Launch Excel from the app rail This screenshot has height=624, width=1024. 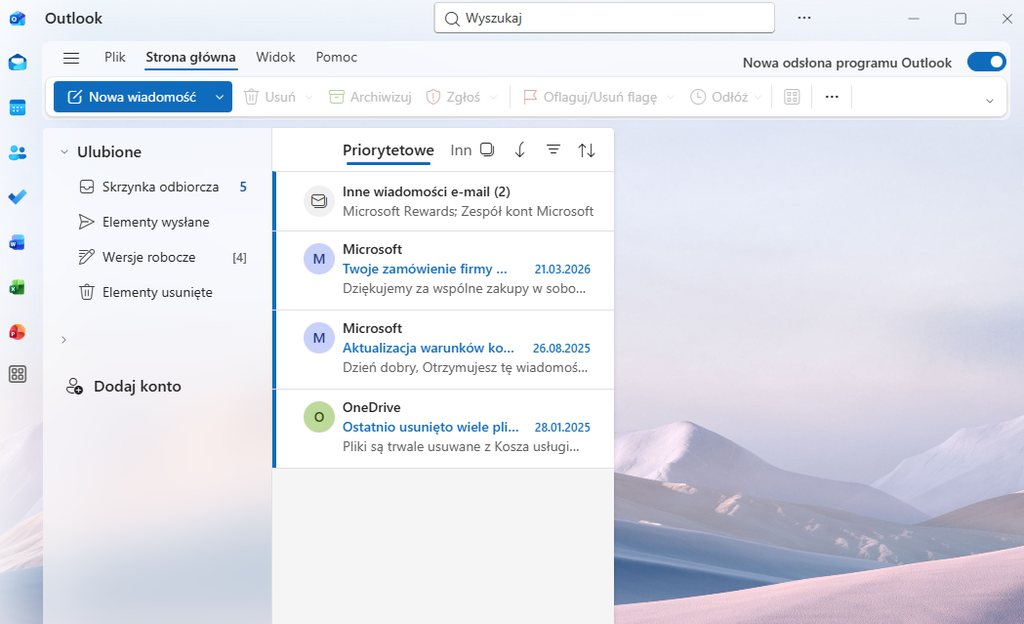click(18, 287)
